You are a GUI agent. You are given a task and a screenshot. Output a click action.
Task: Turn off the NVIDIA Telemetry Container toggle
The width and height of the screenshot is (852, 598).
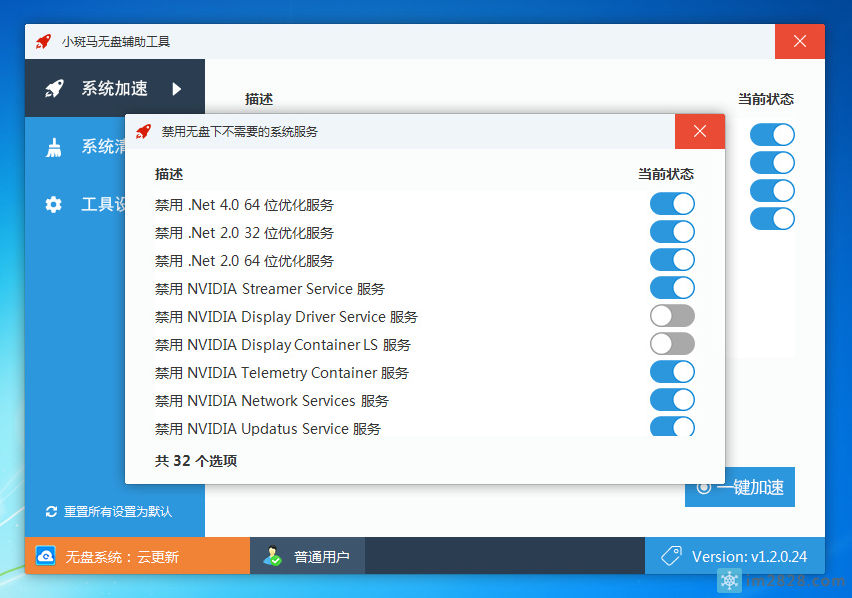tap(671, 372)
